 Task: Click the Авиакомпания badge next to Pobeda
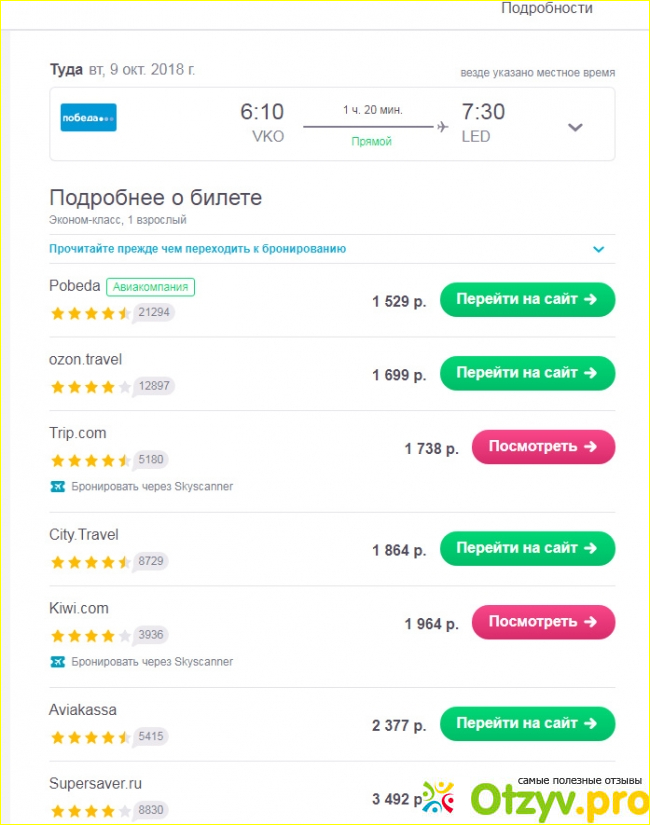coord(150,287)
